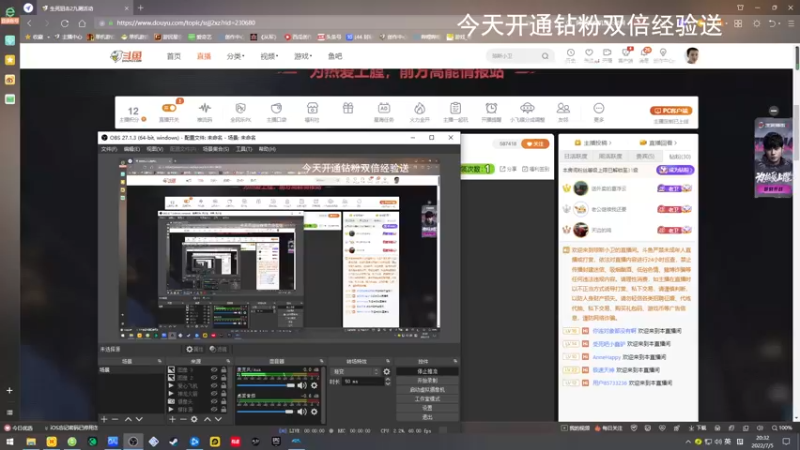
Task: Open the 文件 menu in OBS
Action: tap(109, 149)
